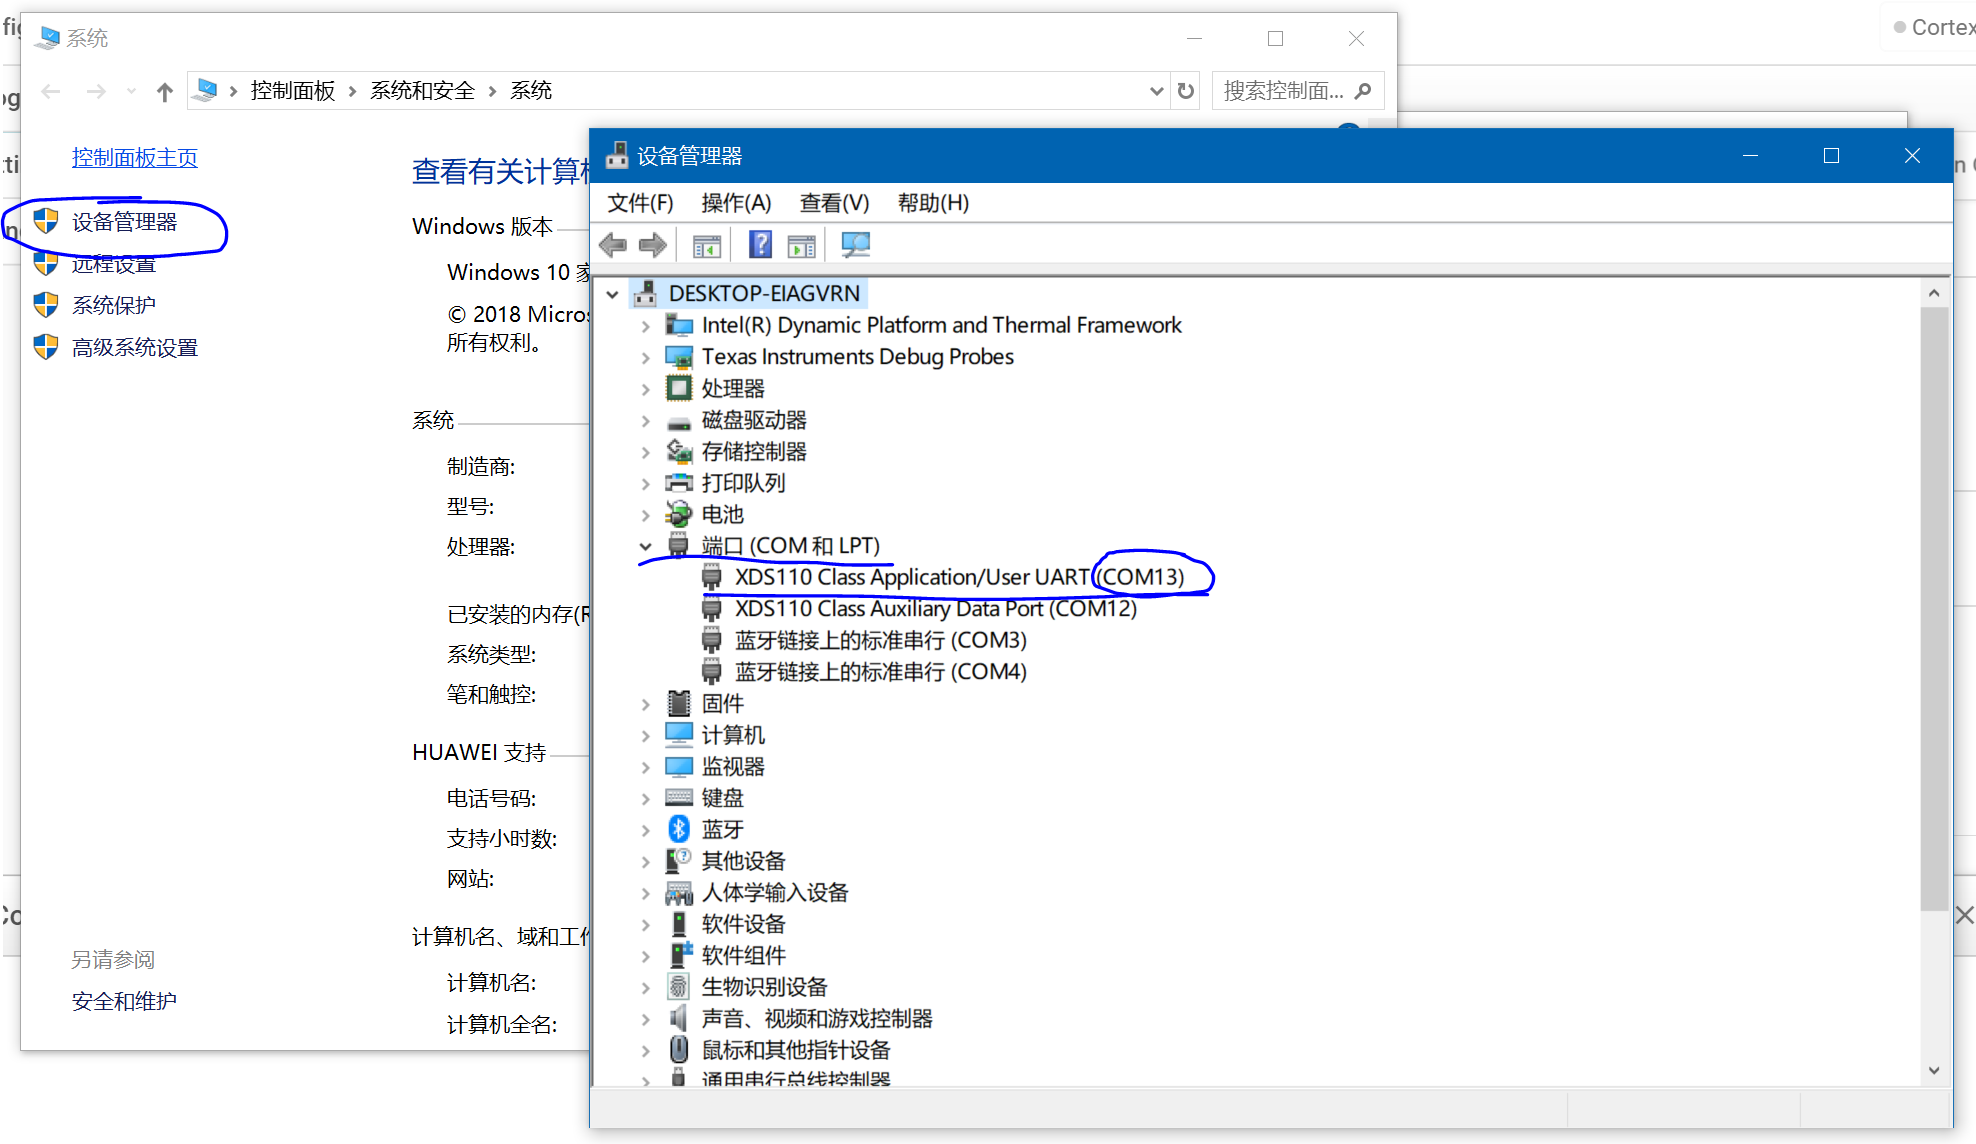The width and height of the screenshot is (1976, 1144).
Task: Select 蓝牙链接上的标准串行 (COM3)
Action: pos(880,640)
